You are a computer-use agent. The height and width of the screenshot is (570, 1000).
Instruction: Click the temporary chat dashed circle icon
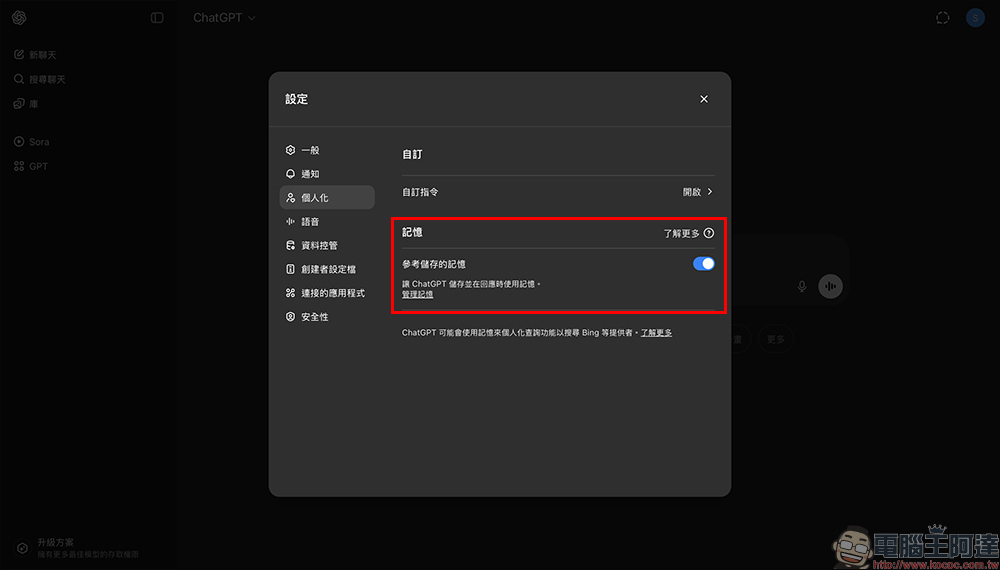pos(943,18)
